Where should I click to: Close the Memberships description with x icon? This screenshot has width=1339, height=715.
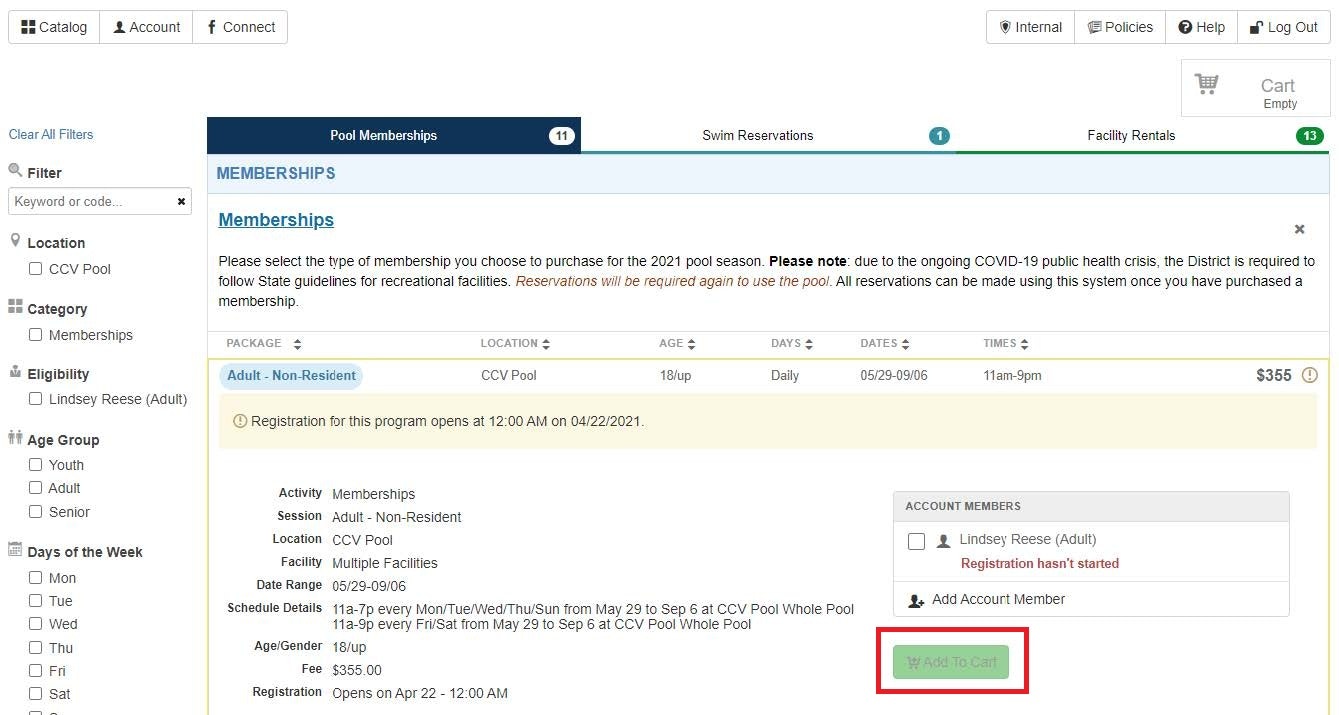[x=1299, y=229]
